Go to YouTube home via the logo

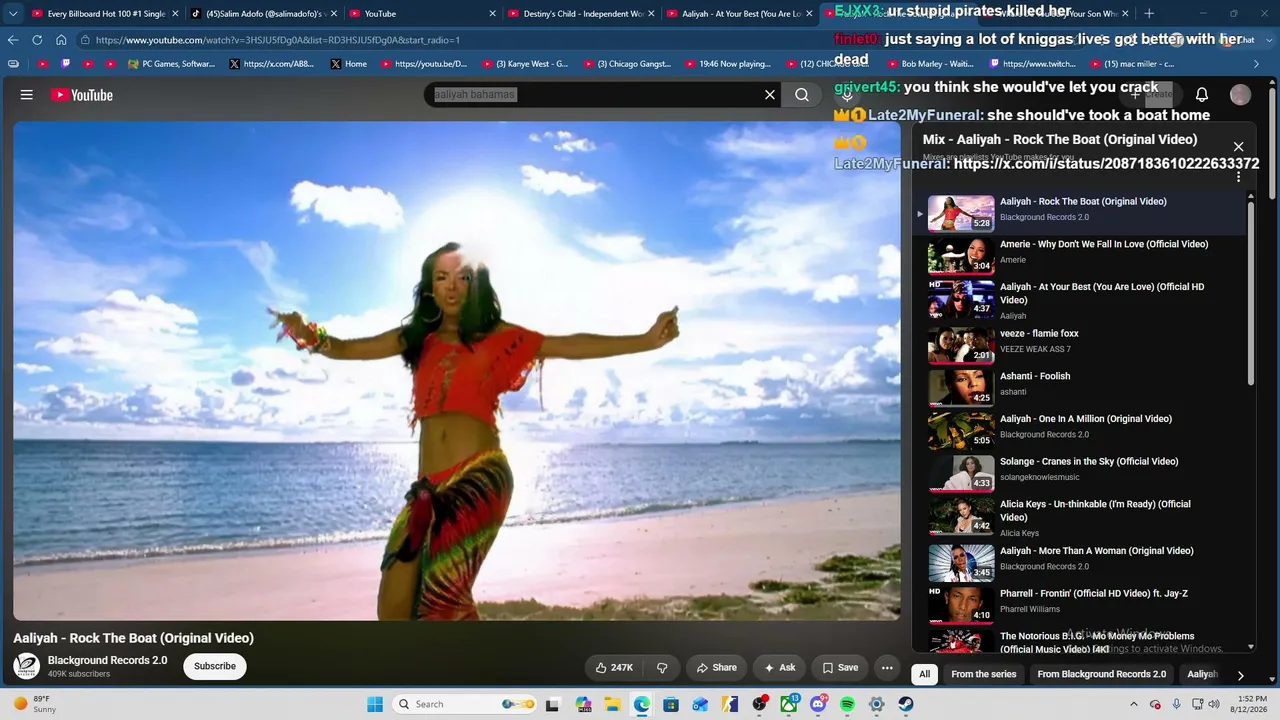point(82,95)
